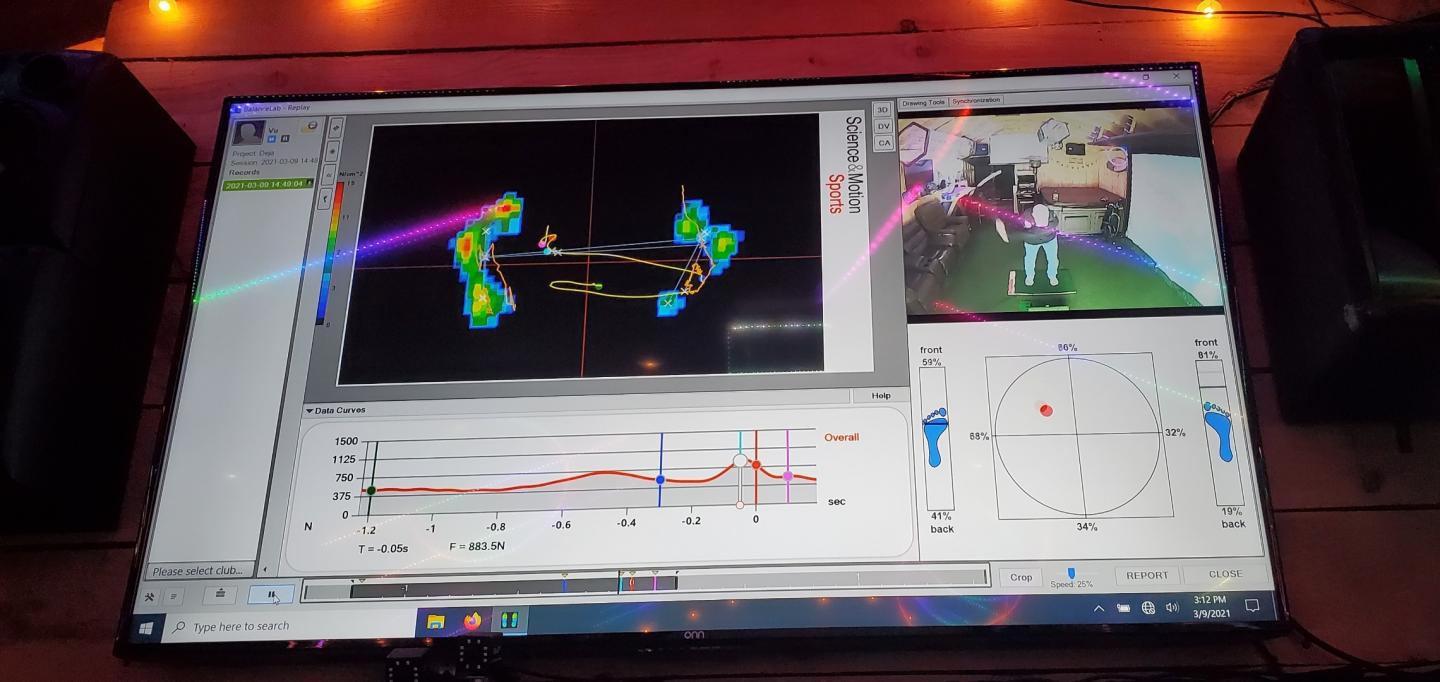Adjust the playback Speed slider
Screen dimensions: 1440x682
1071,573
